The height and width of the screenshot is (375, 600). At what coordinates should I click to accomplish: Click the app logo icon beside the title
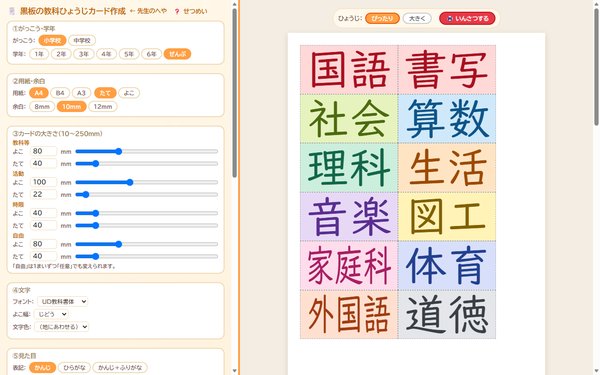click(x=11, y=11)
